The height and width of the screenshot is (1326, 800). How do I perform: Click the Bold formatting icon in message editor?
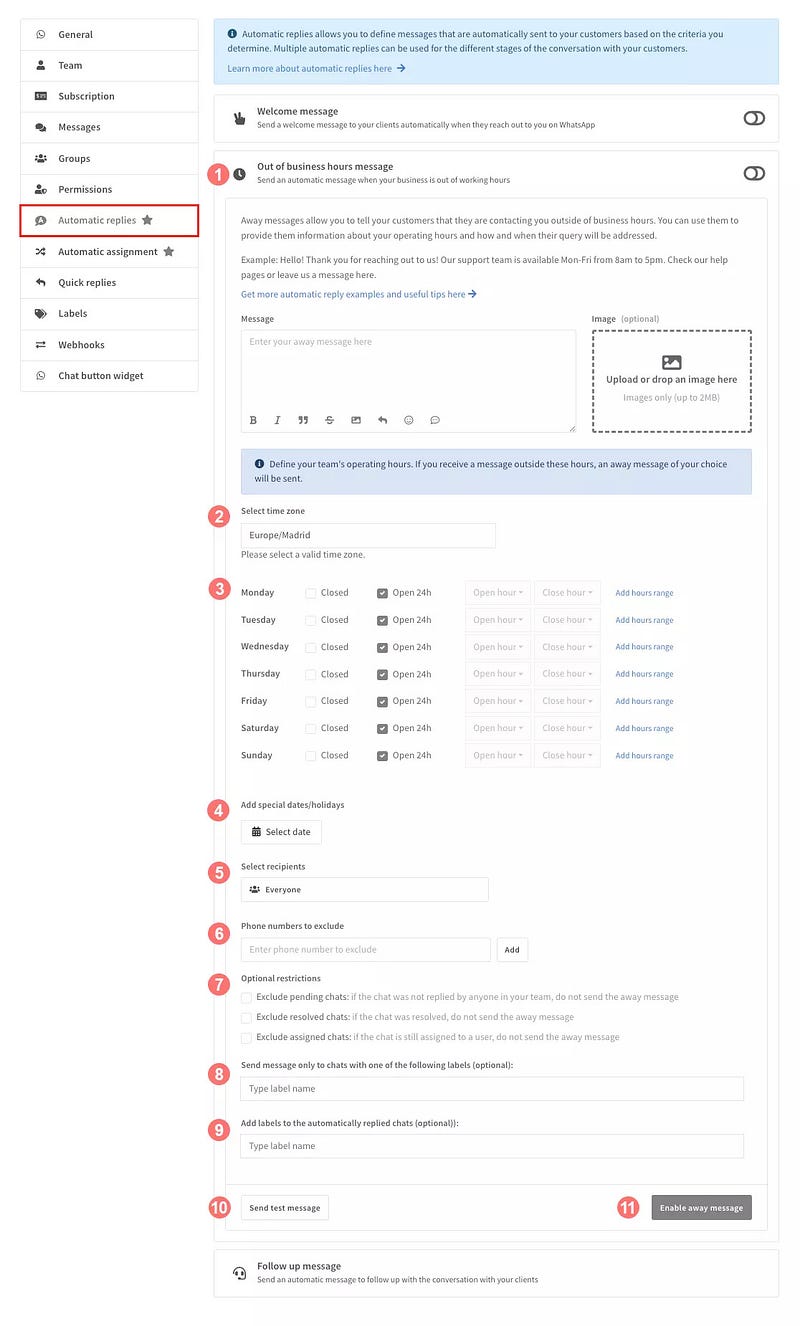tap(253, 420)
